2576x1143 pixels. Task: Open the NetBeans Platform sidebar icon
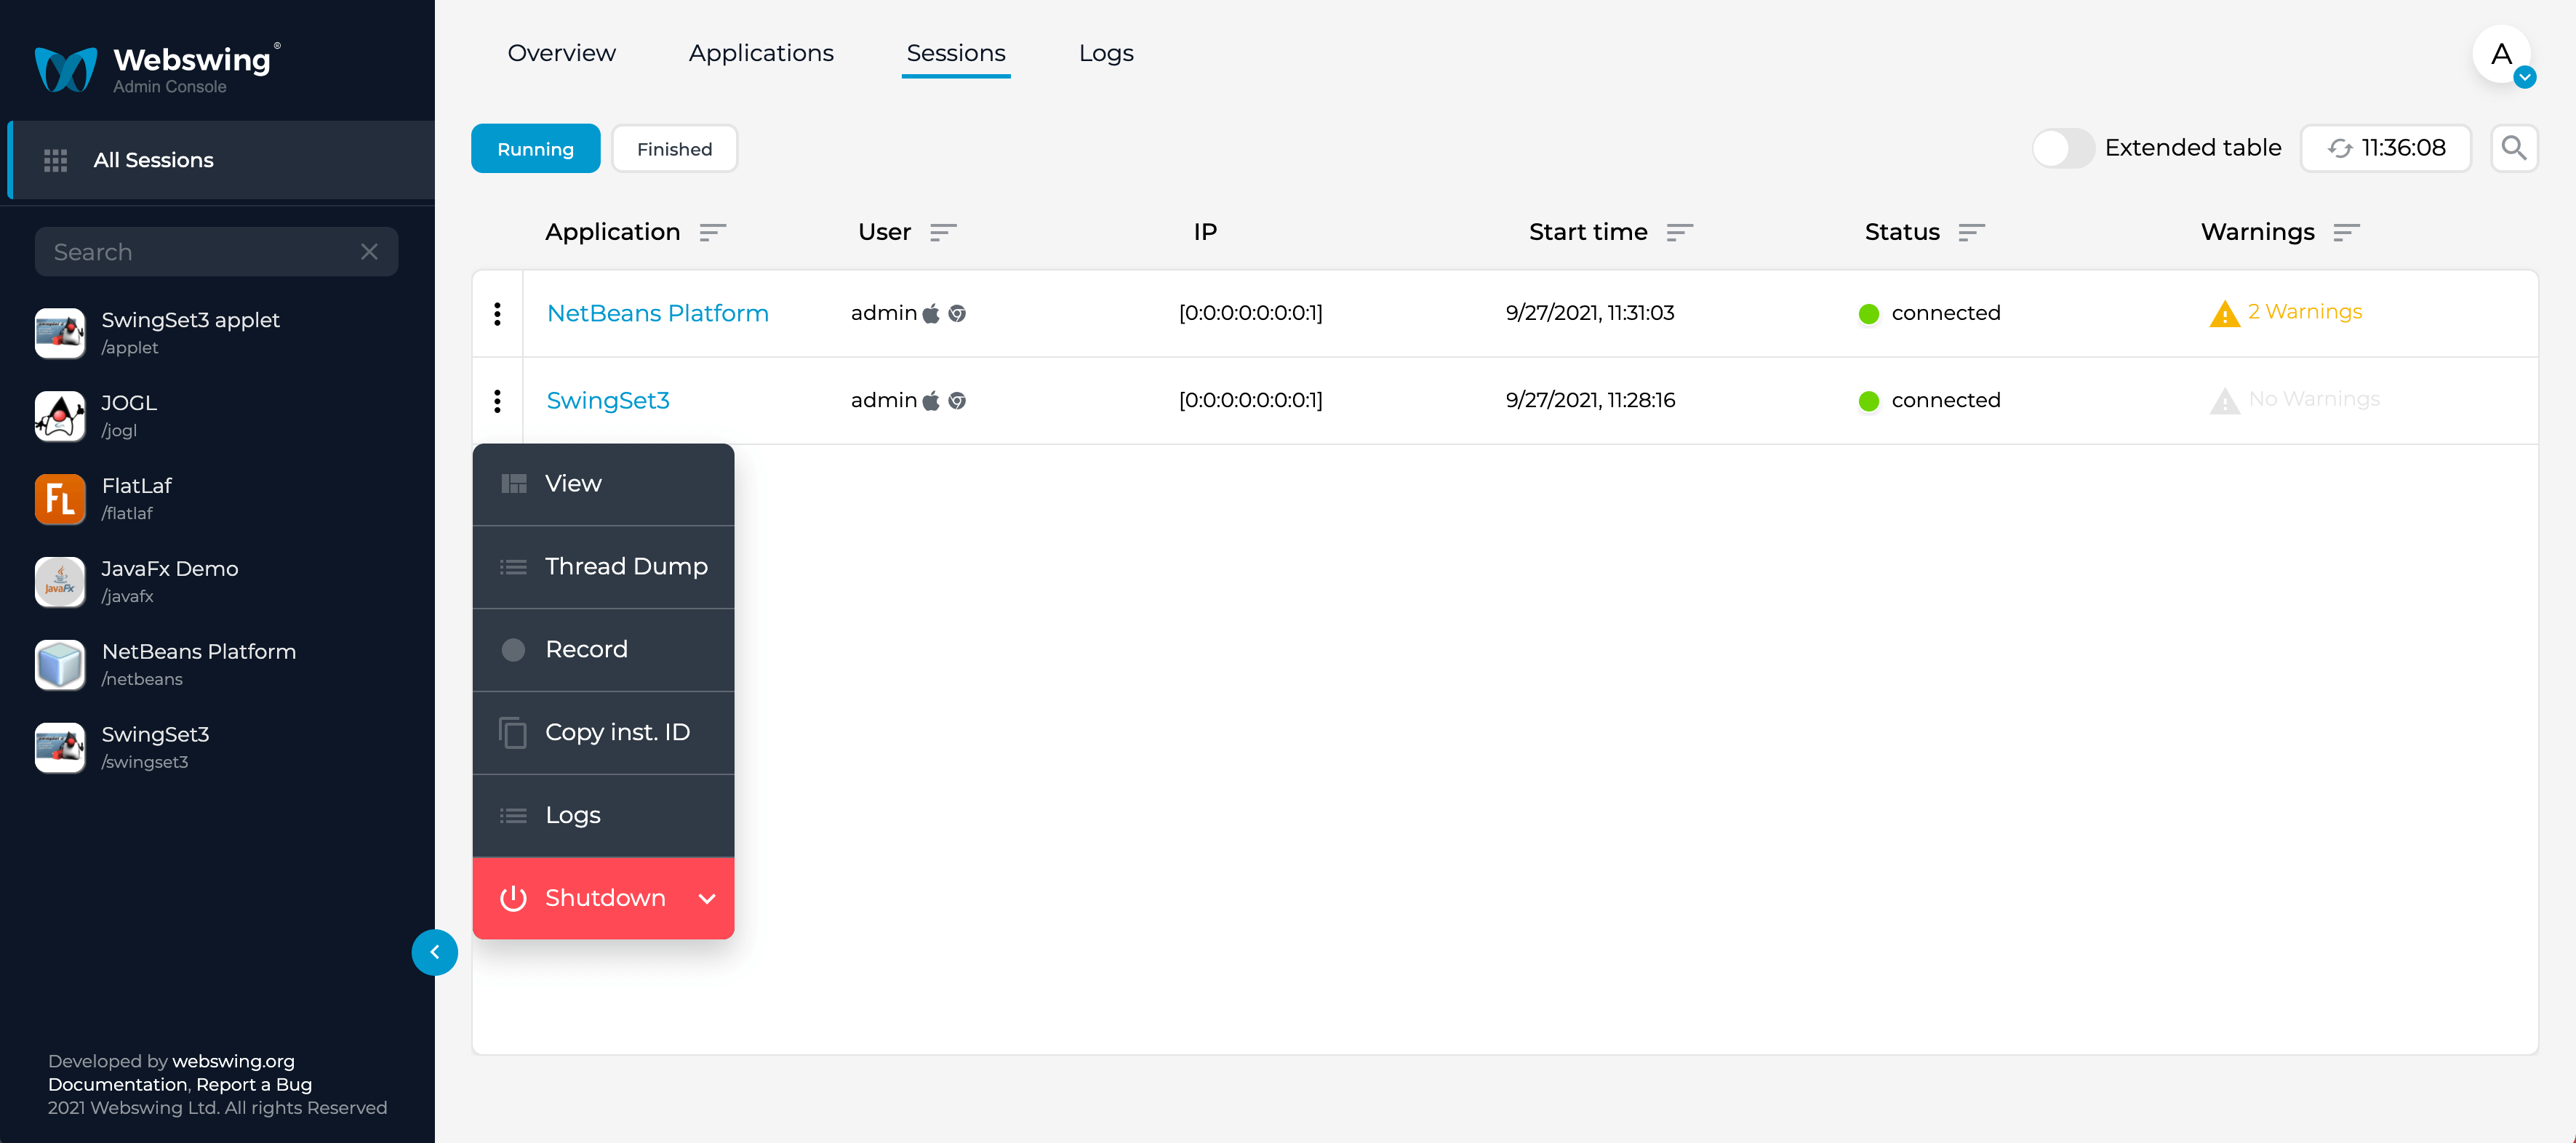point(60,665)
